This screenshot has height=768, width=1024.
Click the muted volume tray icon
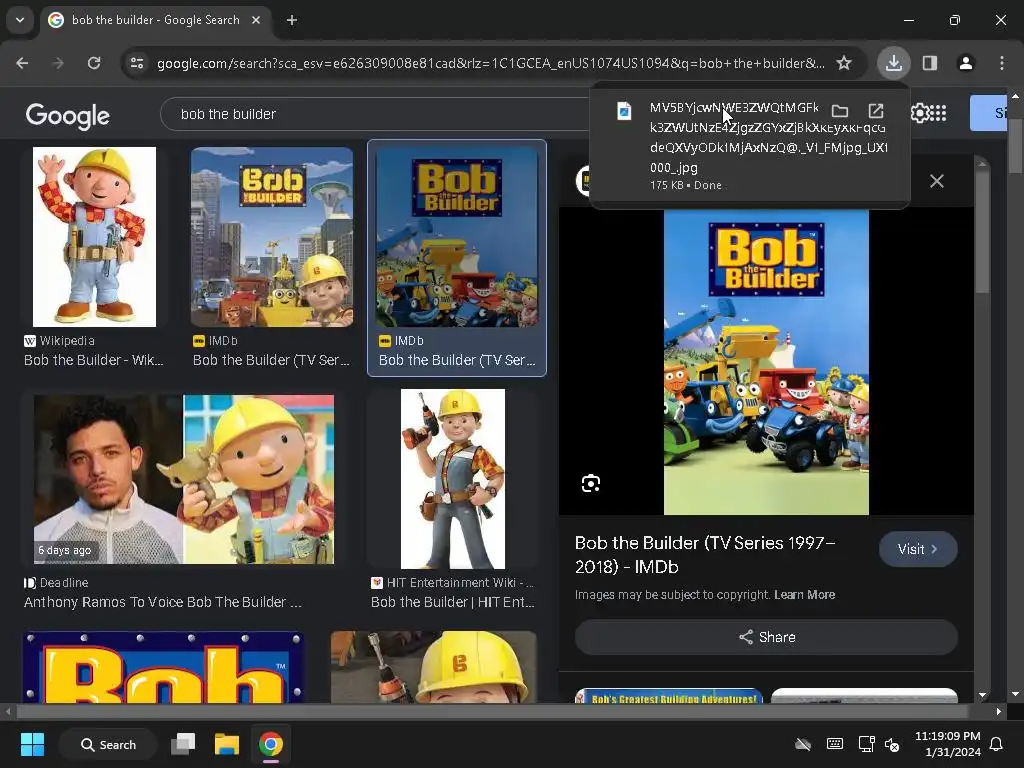coord(891,744)
